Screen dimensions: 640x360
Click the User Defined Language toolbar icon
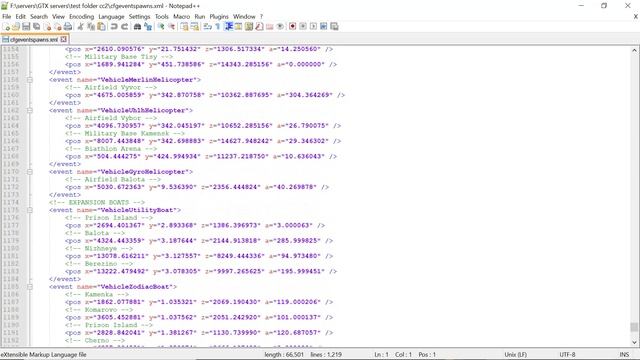point(238,27)
